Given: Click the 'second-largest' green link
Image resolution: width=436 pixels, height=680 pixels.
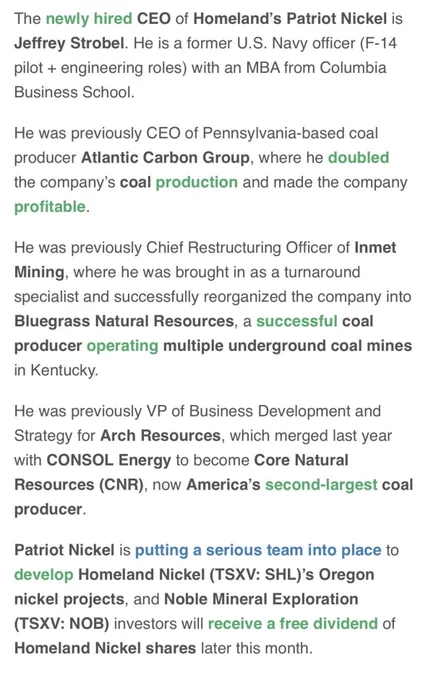Looking at the screenshot, I should coord(321,484).
